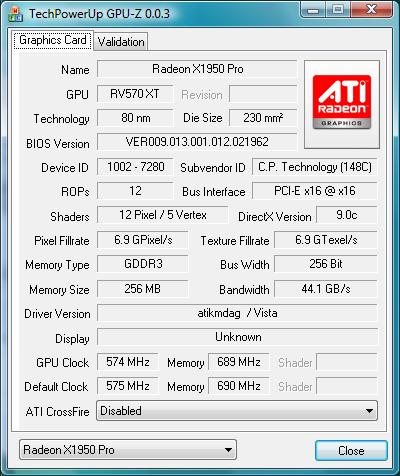Select the Graphics Card tab
Screen dimensions: 400x476
click(x=53, y=40)
